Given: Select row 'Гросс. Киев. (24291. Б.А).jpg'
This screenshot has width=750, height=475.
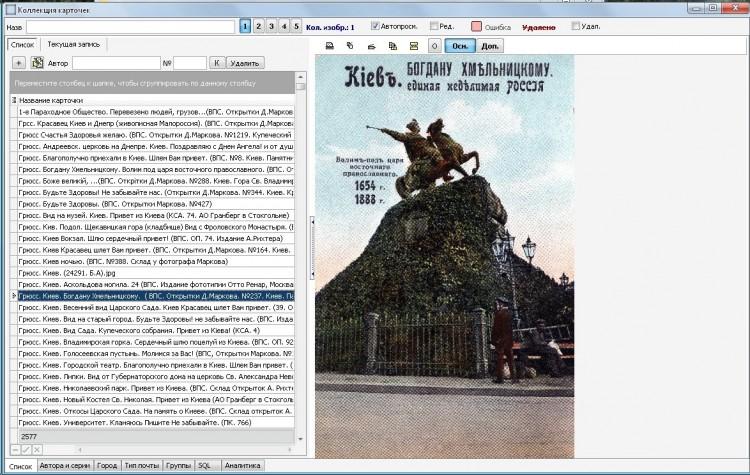Looking at the screenshot, I should pos(156,273).
